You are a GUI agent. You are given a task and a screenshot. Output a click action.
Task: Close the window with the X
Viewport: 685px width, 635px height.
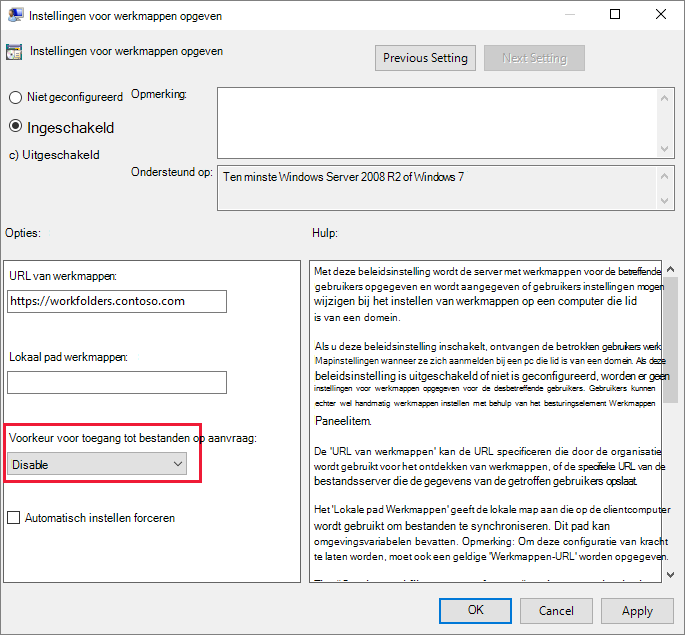click(661, 14)
